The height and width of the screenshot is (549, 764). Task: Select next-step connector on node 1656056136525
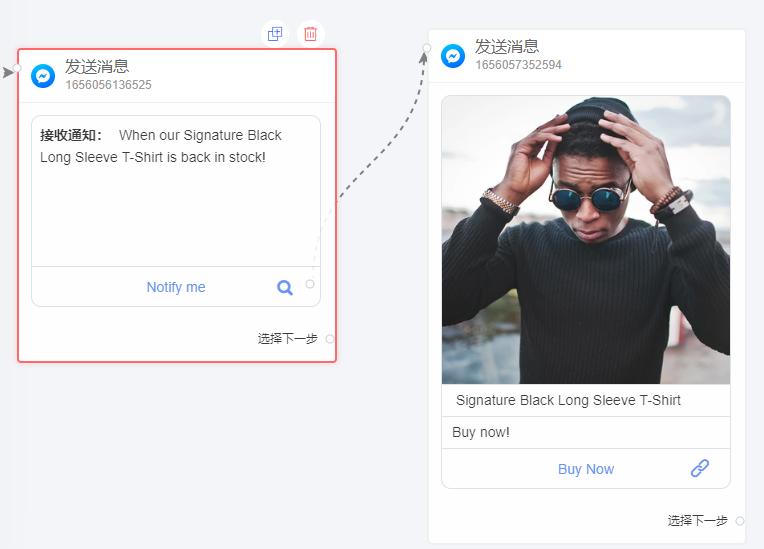tap(330, 339)
